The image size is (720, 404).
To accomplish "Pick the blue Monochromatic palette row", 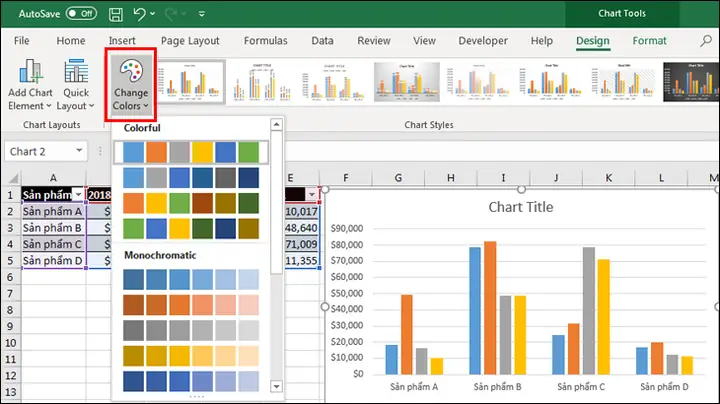I will pyautogui.click(x=191, y=279).
